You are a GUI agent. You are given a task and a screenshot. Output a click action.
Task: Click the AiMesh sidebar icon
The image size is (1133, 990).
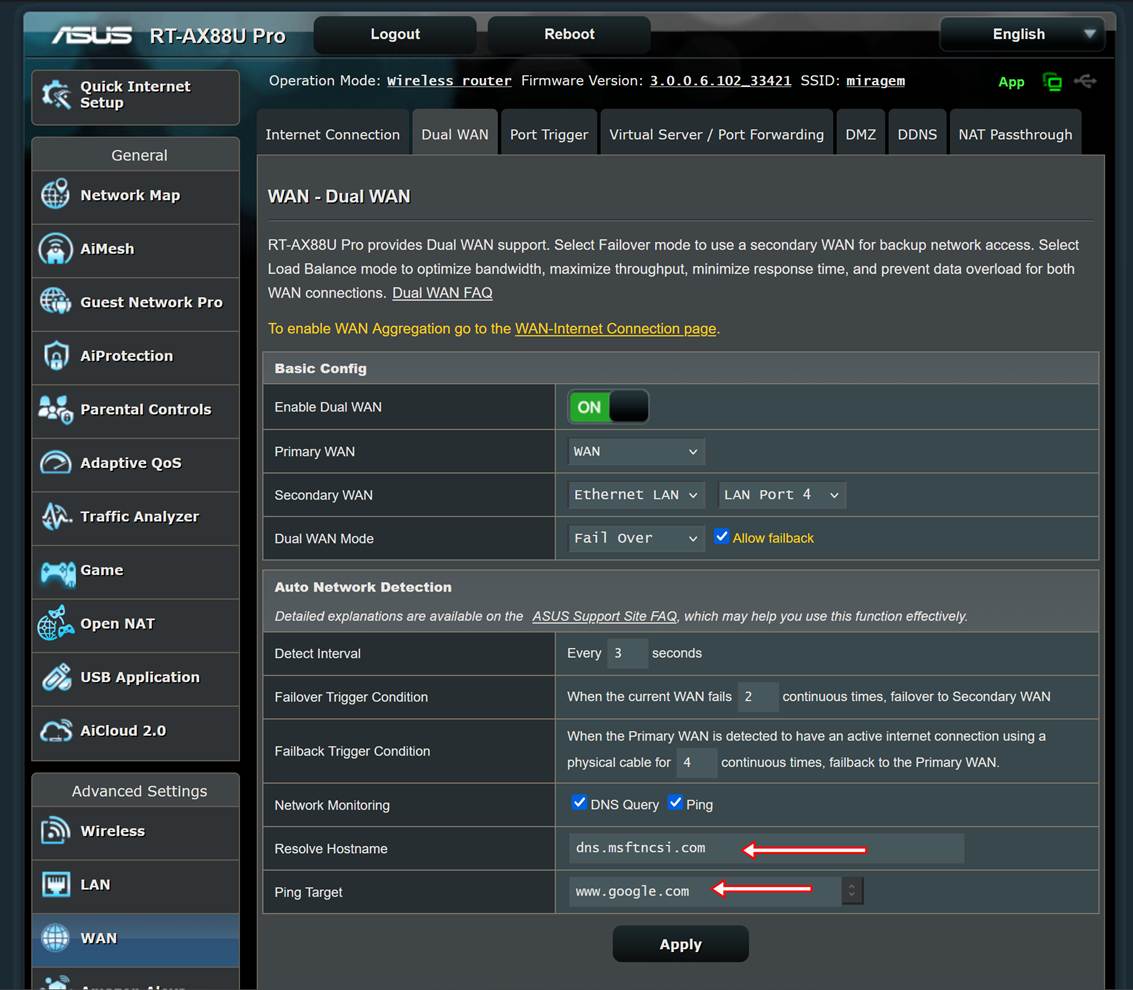56,249
